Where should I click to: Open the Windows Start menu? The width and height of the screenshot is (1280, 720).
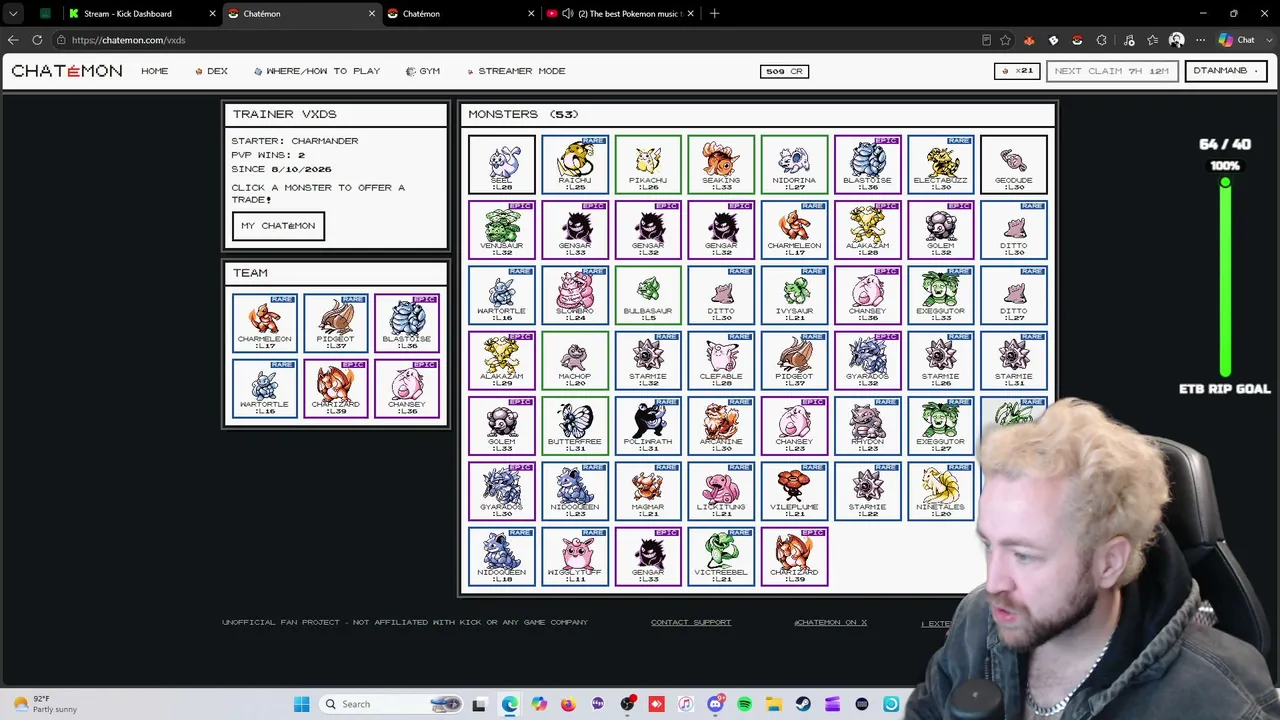pos(301,704)
